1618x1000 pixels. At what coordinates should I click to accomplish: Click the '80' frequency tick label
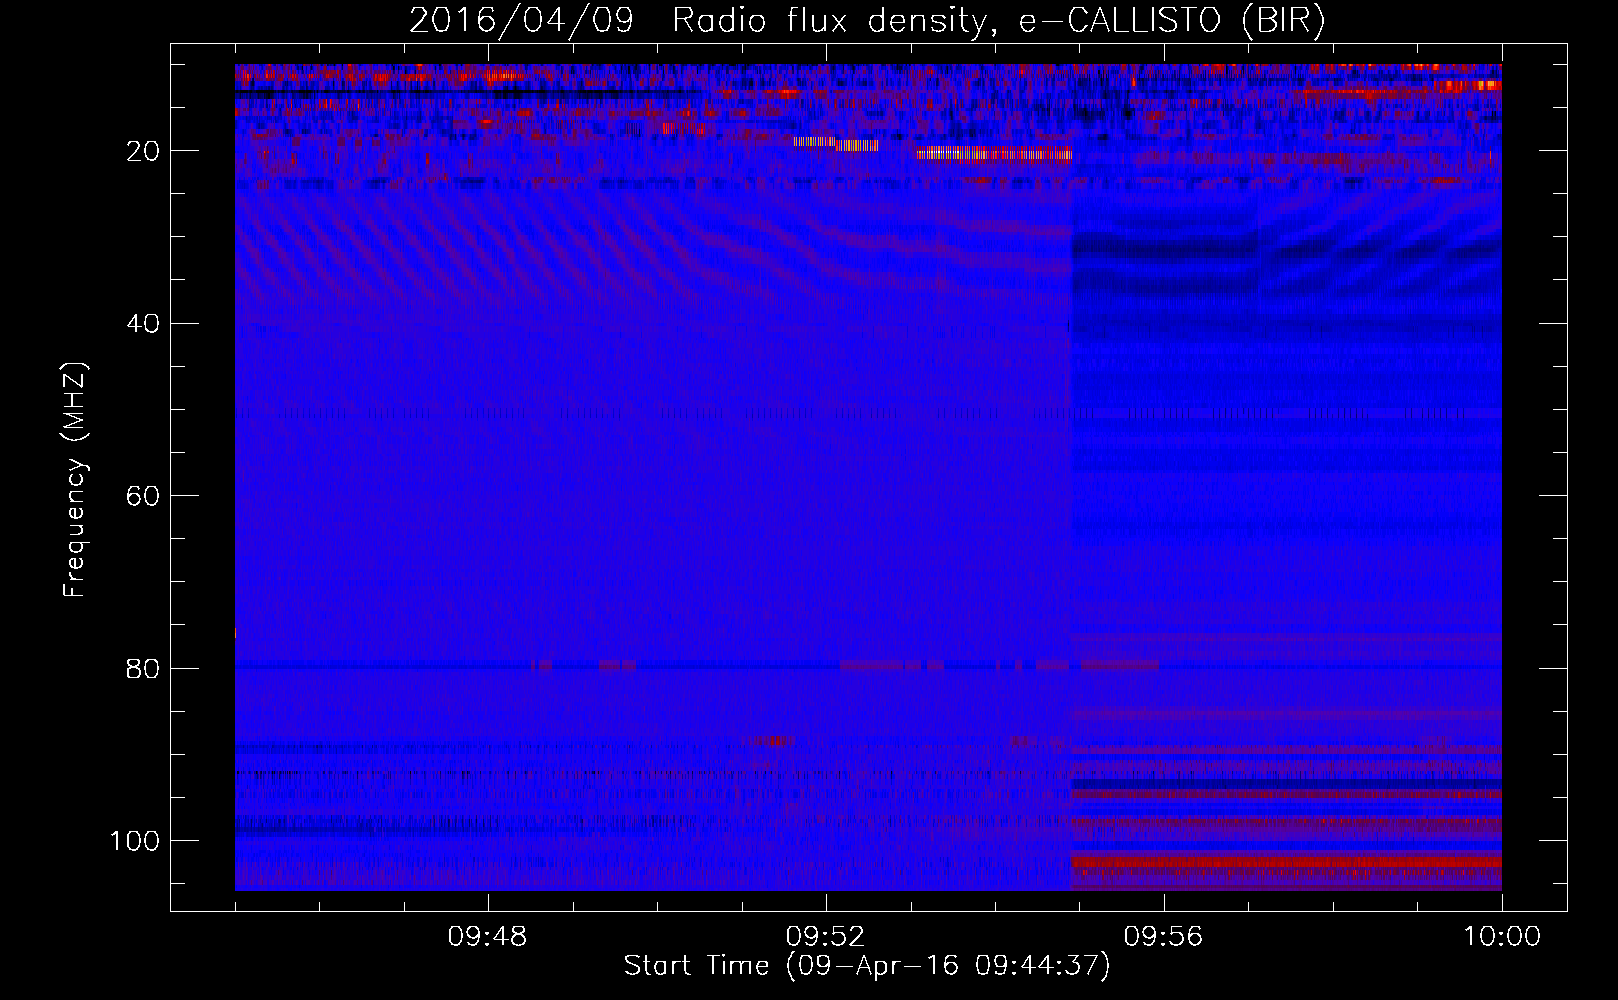pos(144,668)
